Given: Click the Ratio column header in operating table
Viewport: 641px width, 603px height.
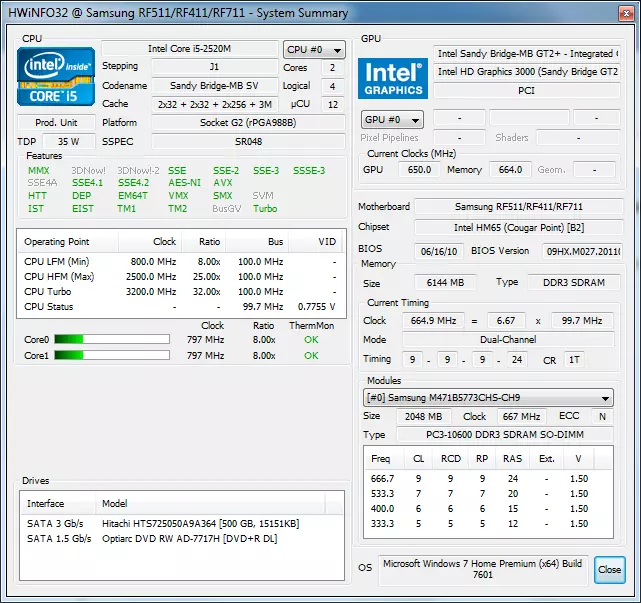Looking at the screenshot, I should pos(204,242).
